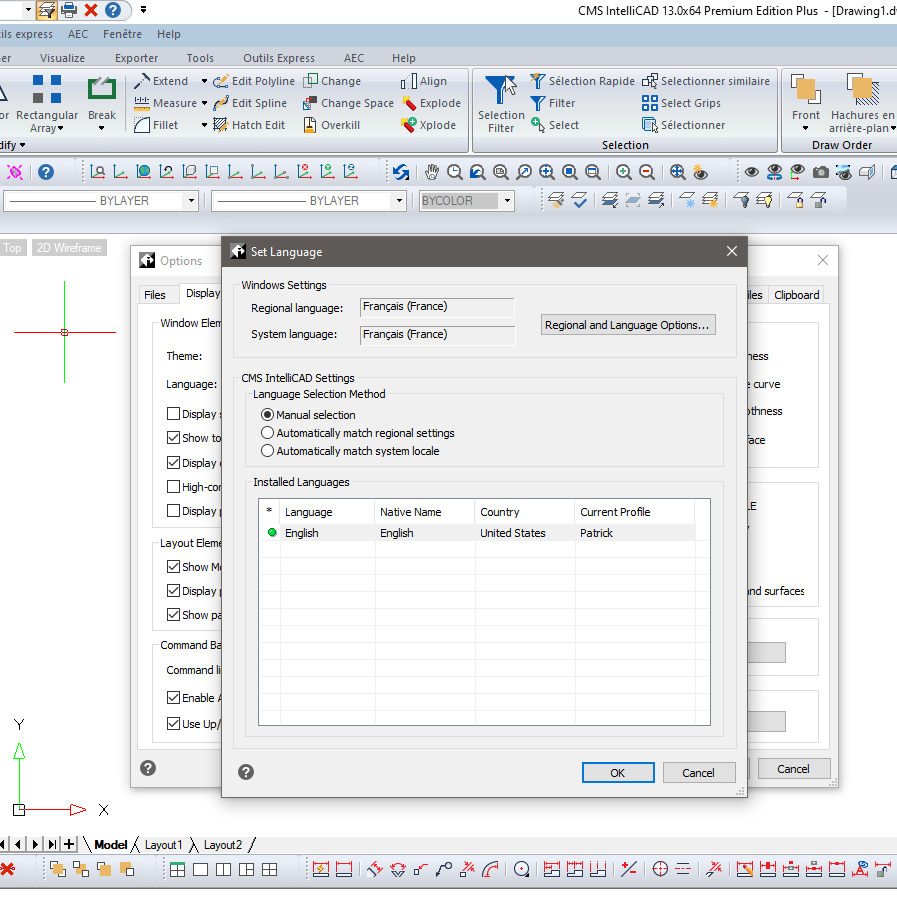Open Regional and Language Options

point(628,325)
